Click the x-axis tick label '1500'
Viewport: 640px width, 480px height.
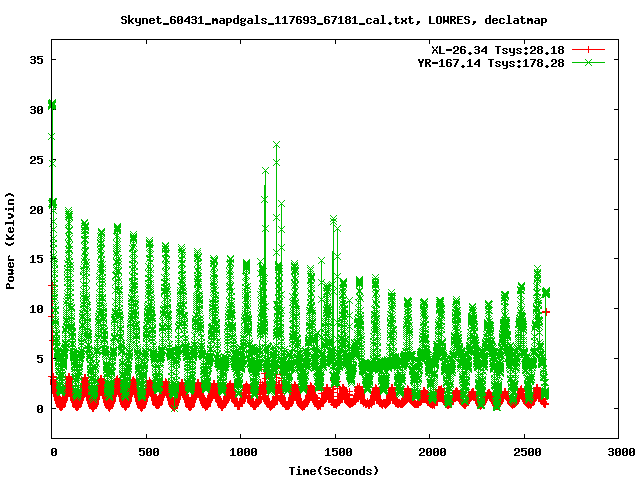(338, 452)
